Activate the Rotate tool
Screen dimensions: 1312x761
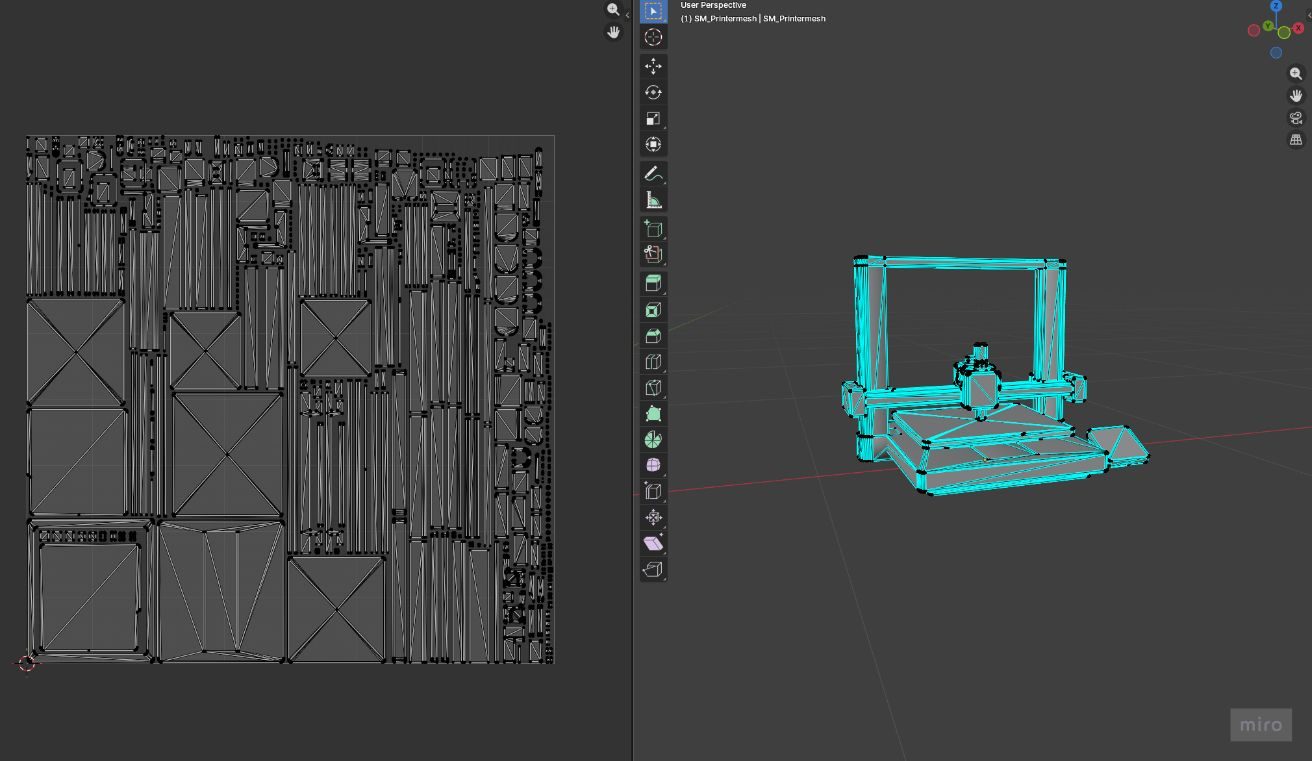(x=653, y=92)
